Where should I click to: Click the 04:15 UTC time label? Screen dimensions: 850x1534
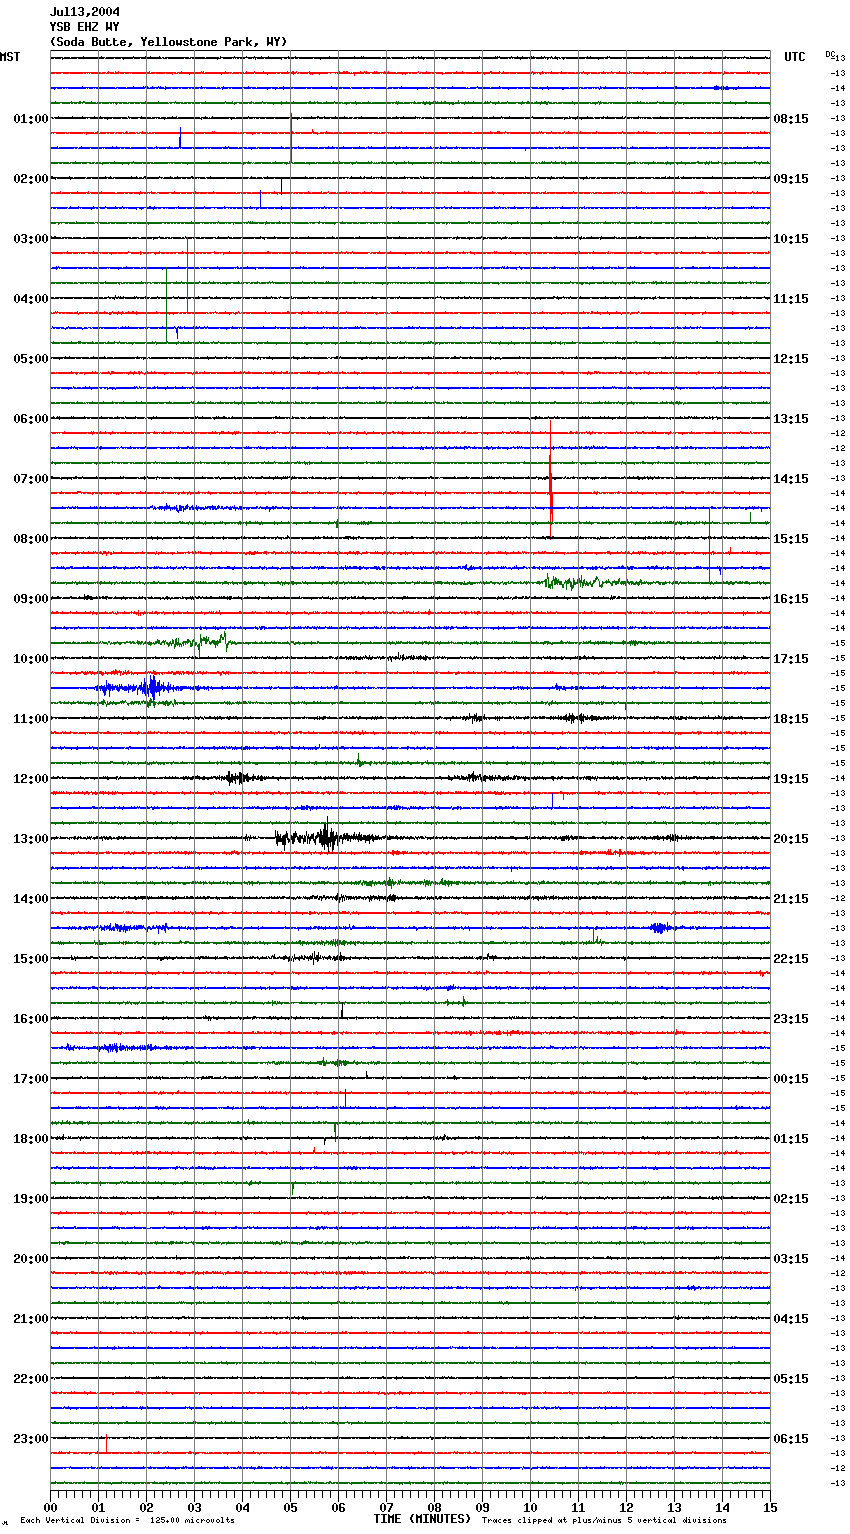791,1319
